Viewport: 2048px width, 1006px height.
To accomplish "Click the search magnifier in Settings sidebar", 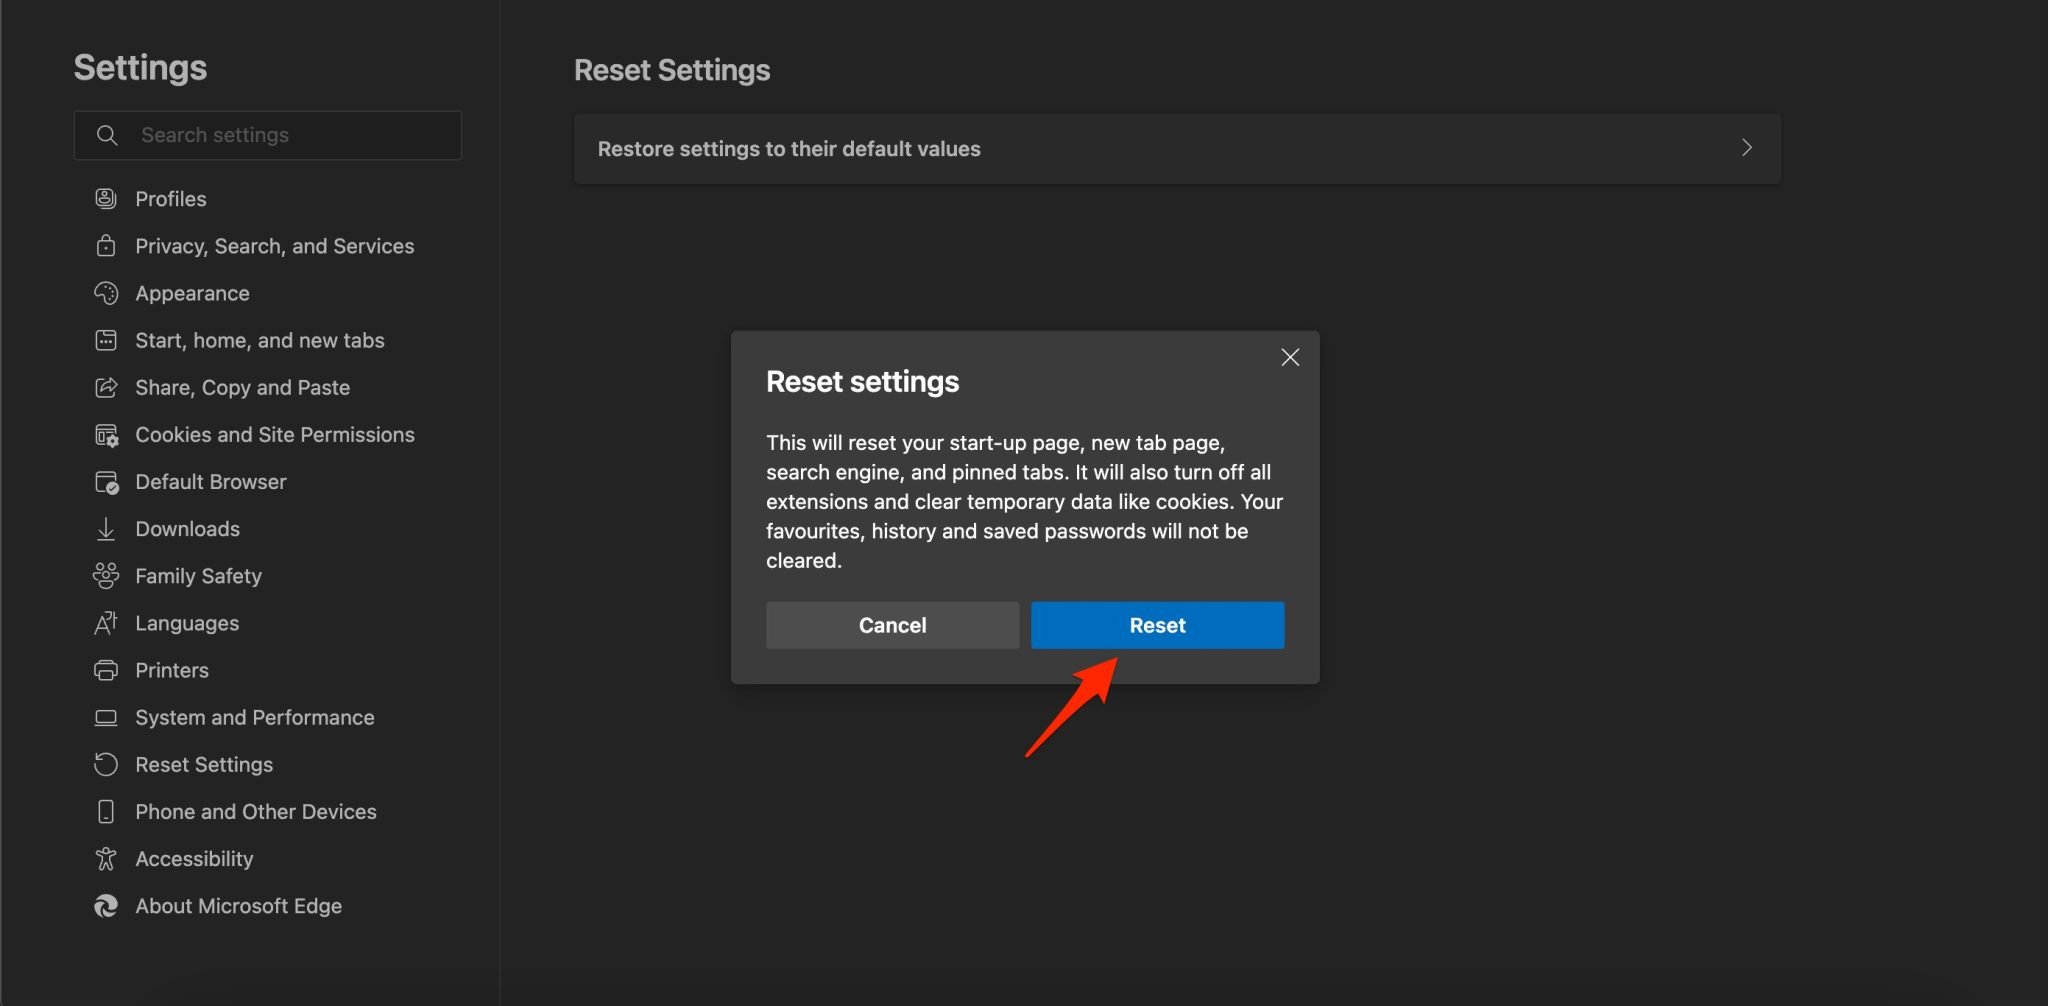I will pyautogui.click(x=107, y=134).
